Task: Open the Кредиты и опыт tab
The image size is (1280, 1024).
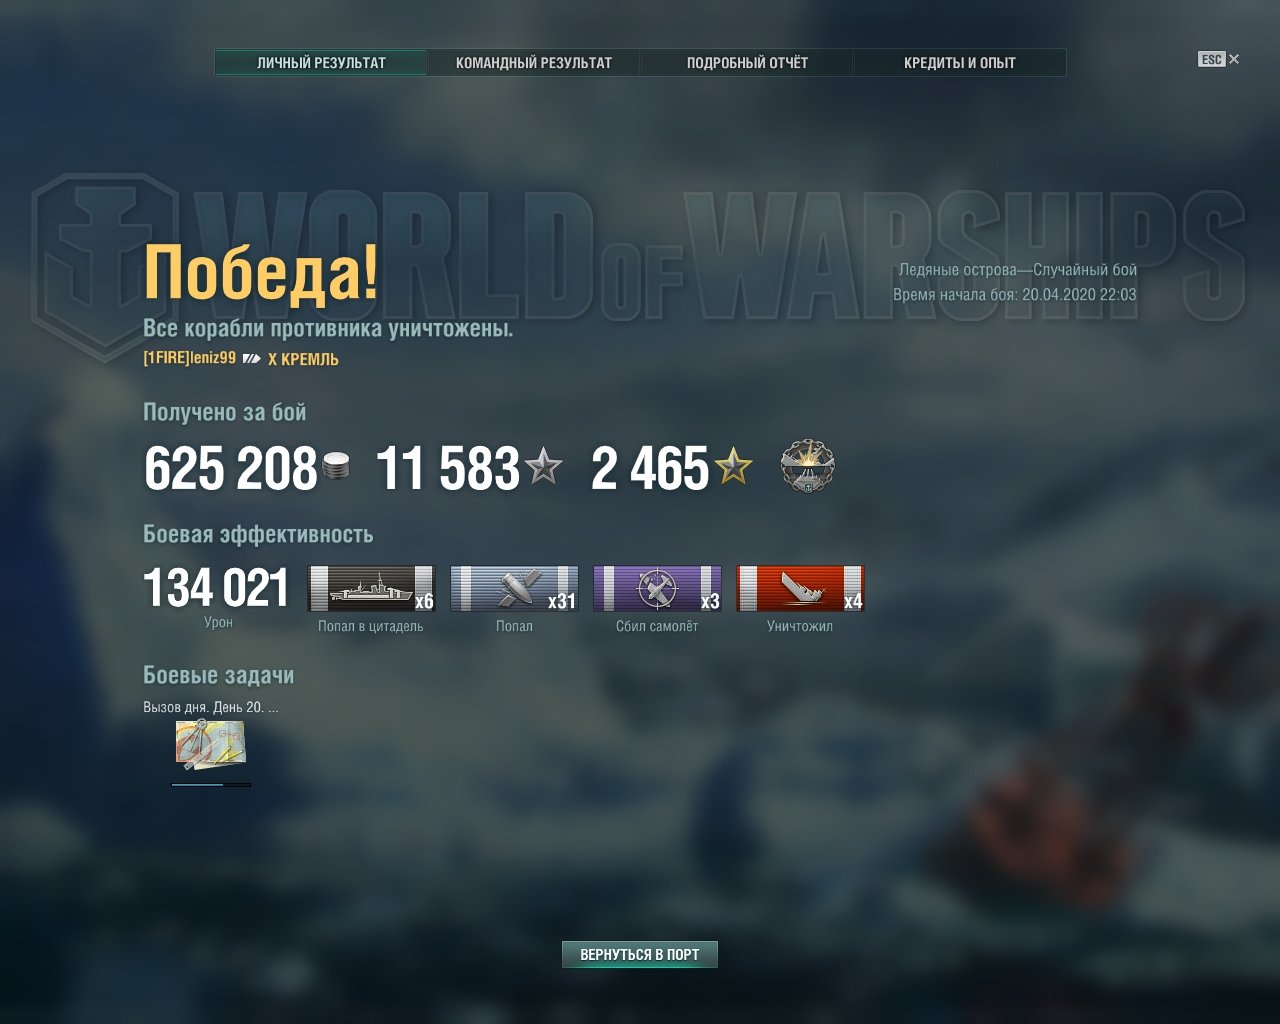Action: (x=960, y=62)
